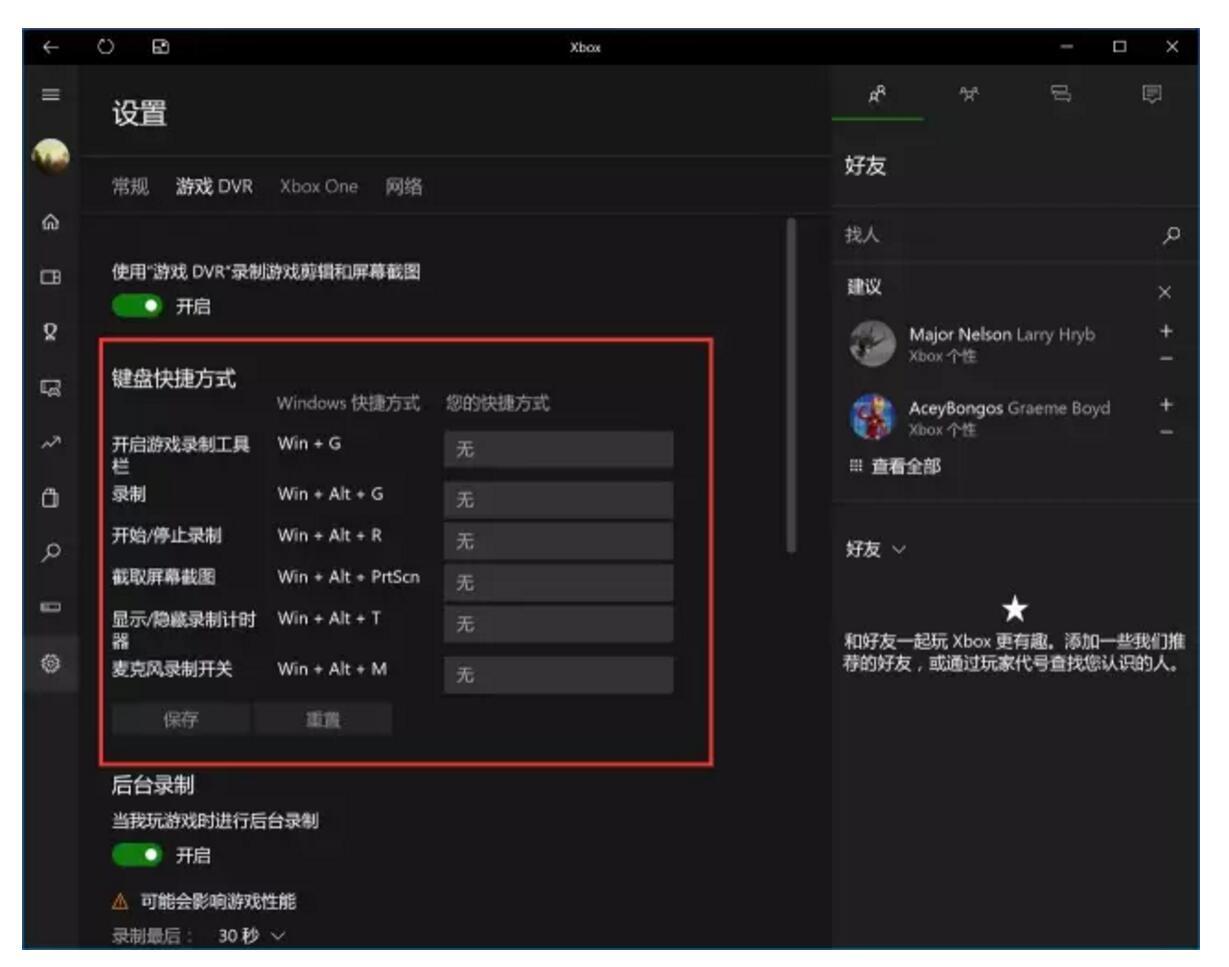1229x967 pixels.
Task: Click the Win + Alt + M text
Action: coord(332,669)
